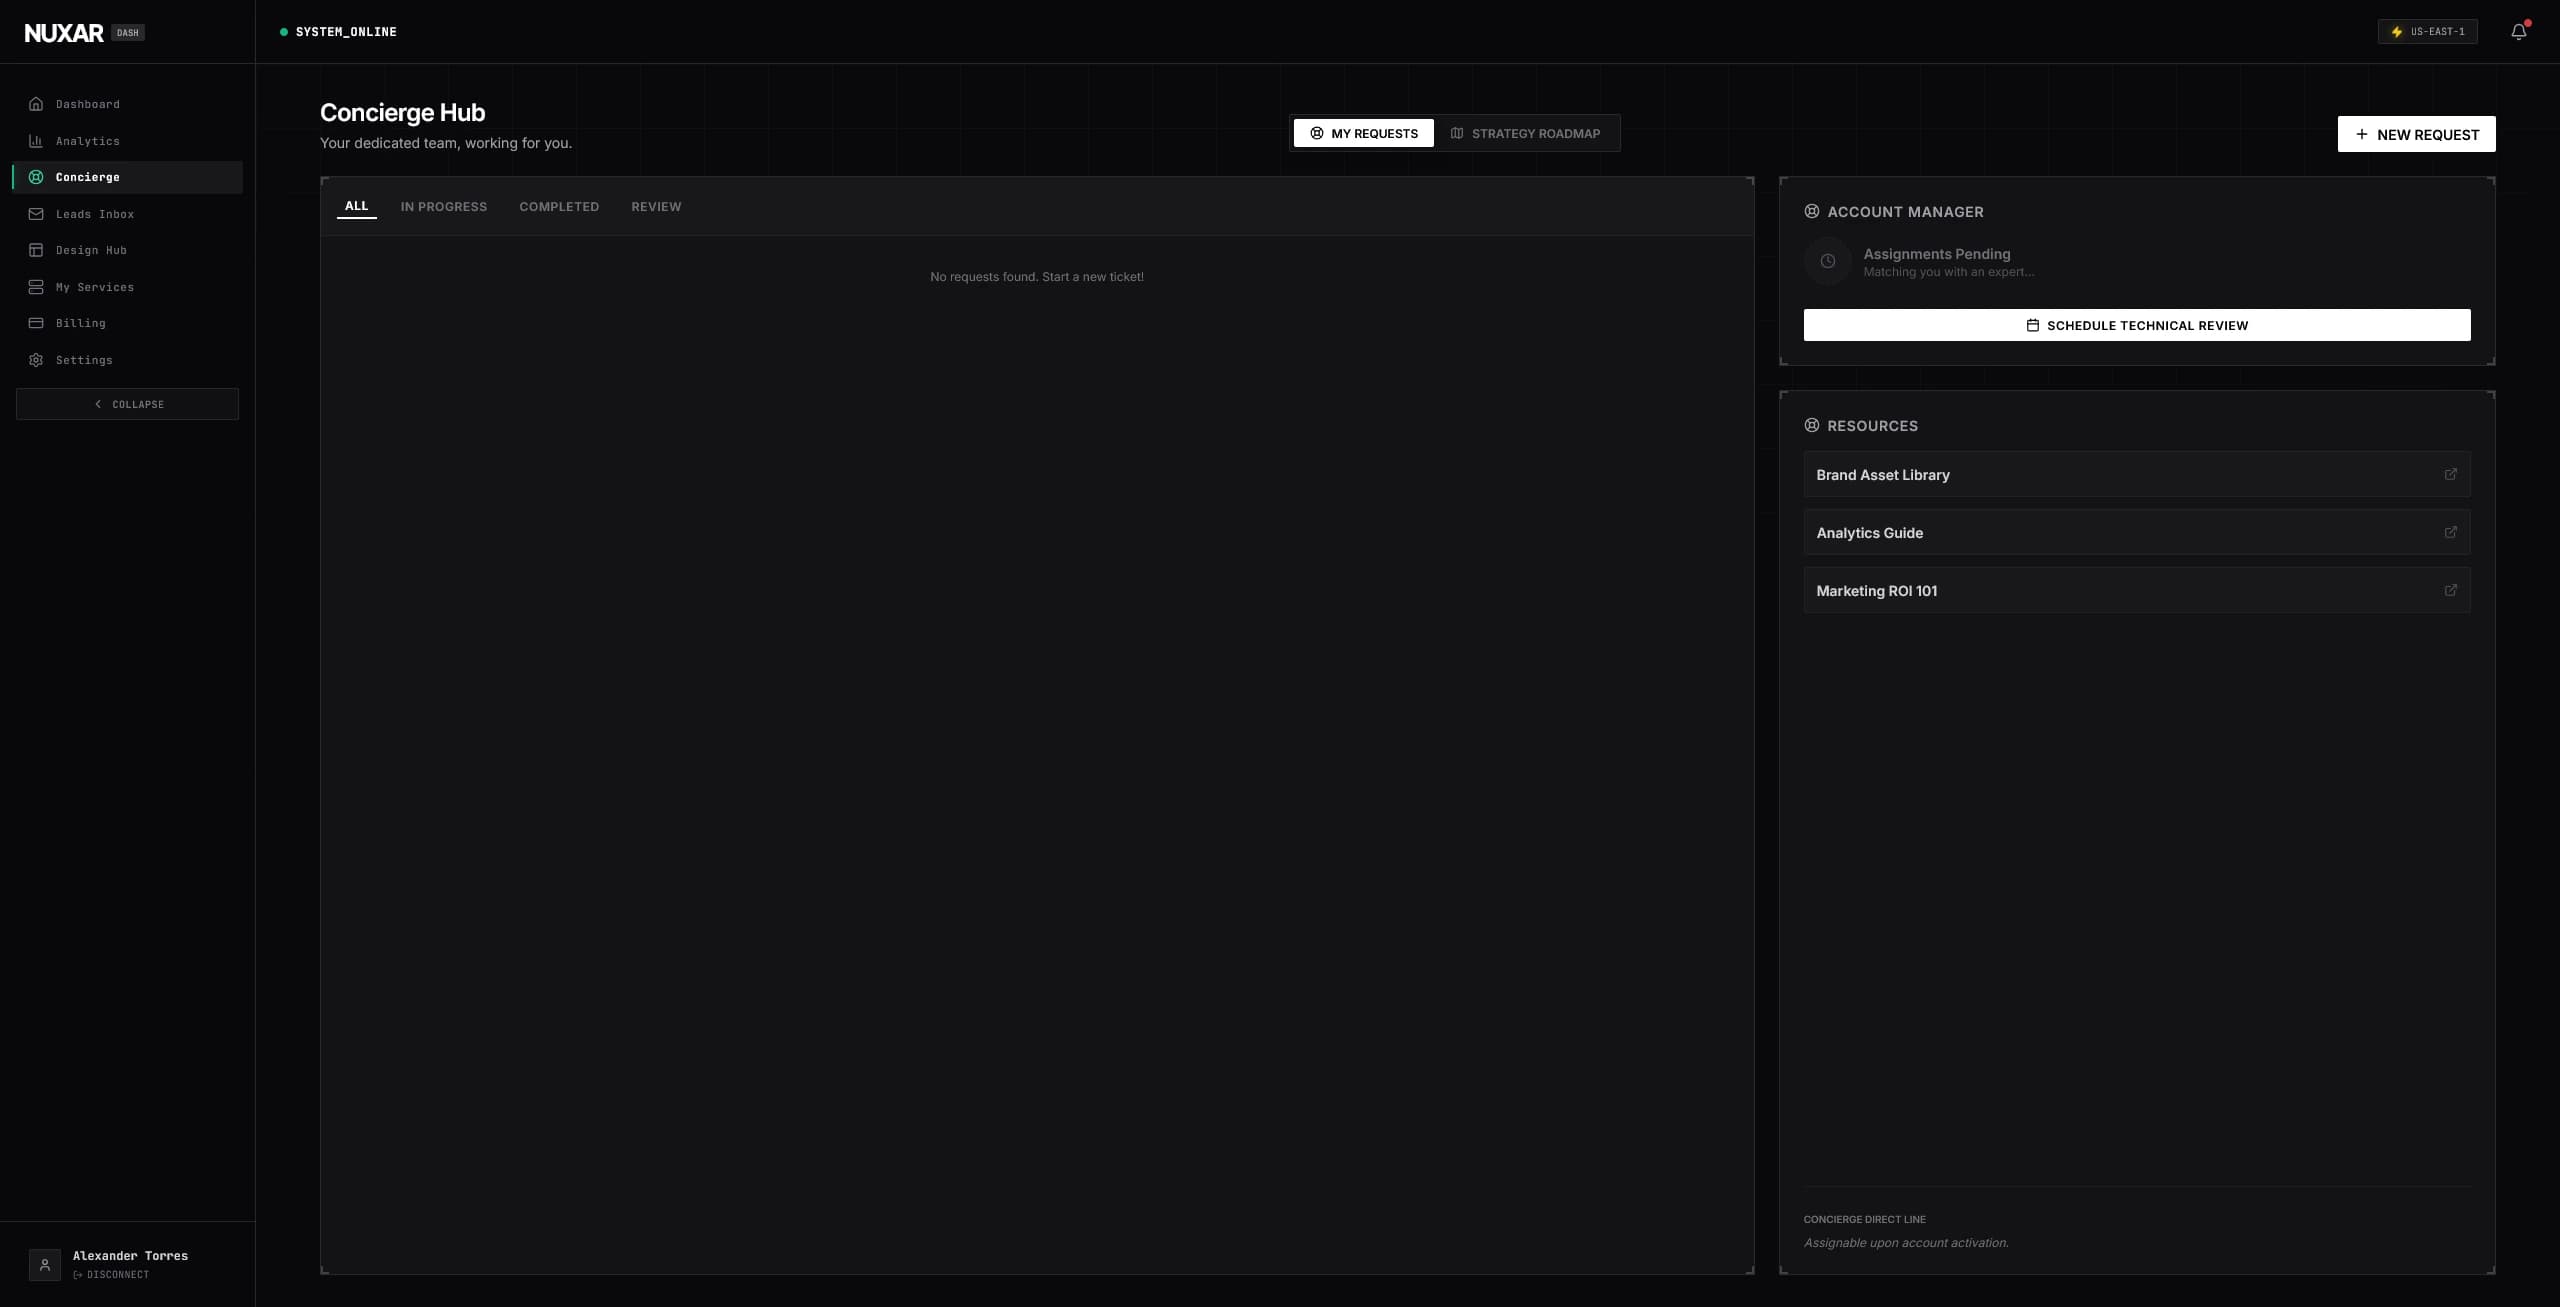This screenshot has height=1307, width=2560.
Task: Open the Leads Inbox envelope icon
Action: pos(36,214)
